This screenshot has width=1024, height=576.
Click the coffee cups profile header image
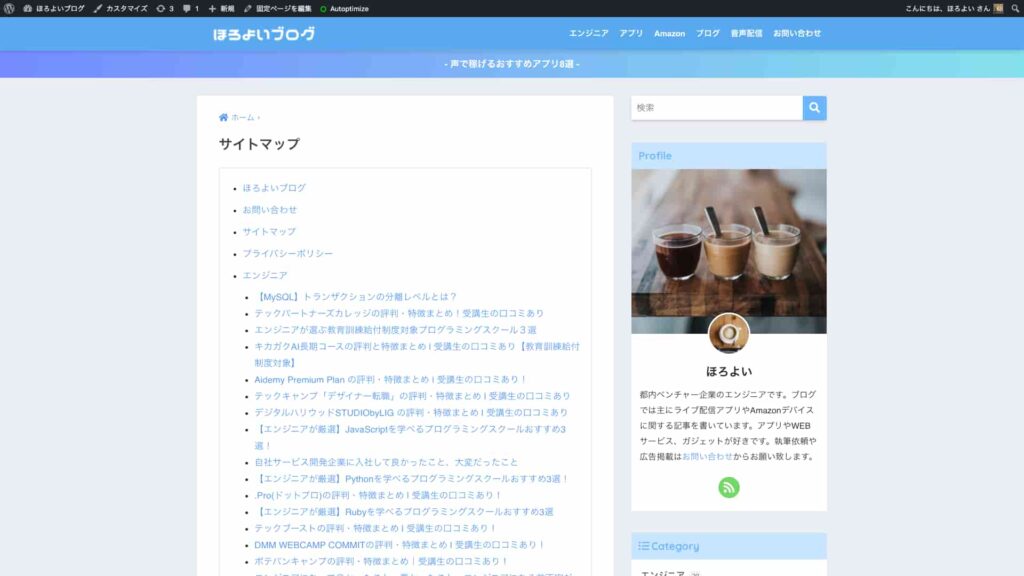point(729,251)
